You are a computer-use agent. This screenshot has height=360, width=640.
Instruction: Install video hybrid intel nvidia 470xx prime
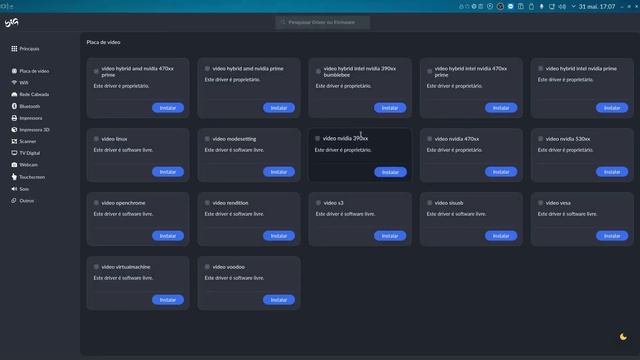pos(501,108)
